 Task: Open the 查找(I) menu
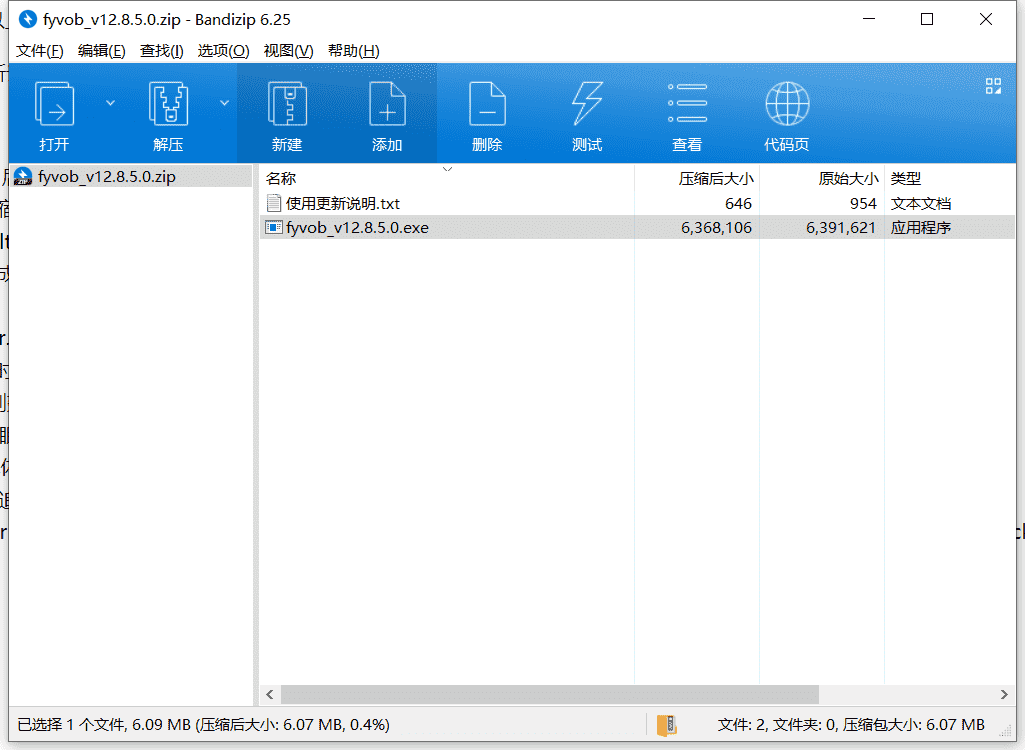point(161,51)
